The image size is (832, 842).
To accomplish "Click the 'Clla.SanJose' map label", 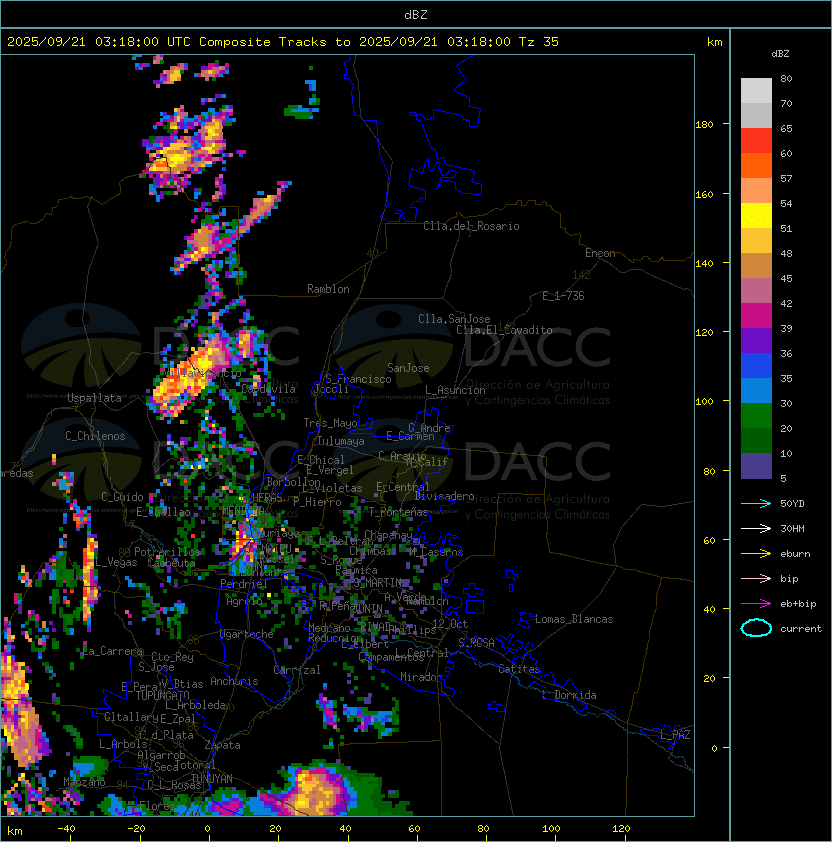I will coord(454,319).
